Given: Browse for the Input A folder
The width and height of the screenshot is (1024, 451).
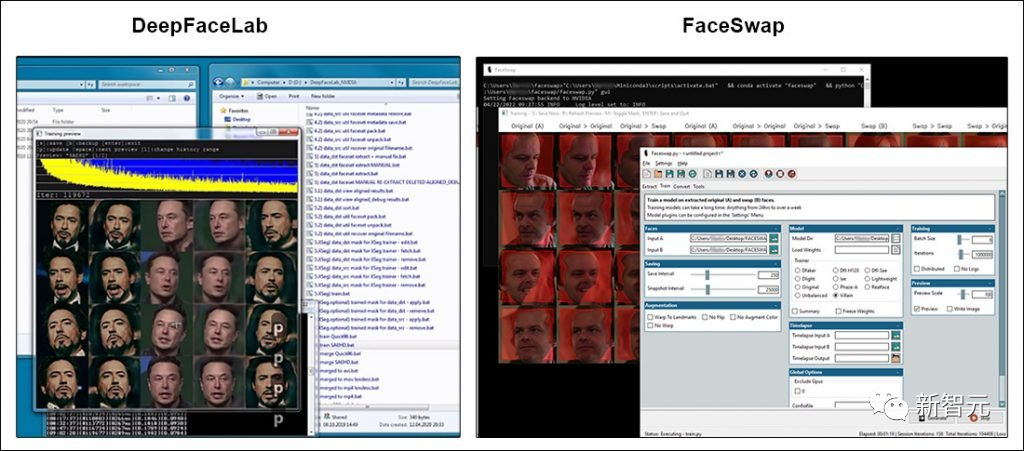Looking at the screenshot, I should coord(774,239).
